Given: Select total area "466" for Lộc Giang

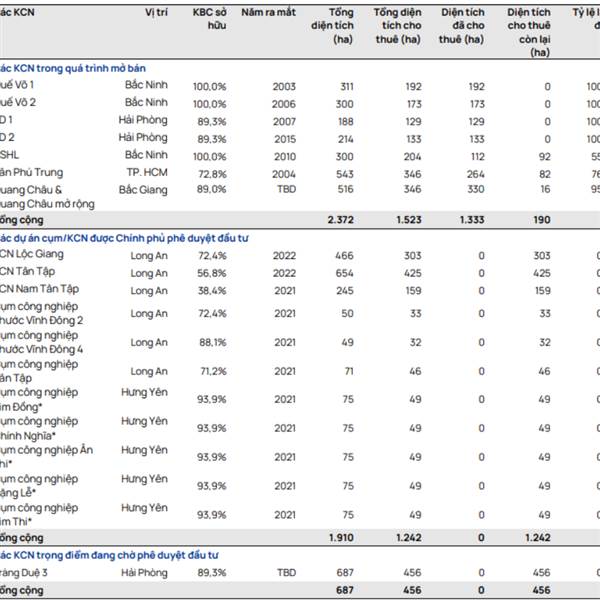Looking at the screenshot, I should click(x=344, y=256).
